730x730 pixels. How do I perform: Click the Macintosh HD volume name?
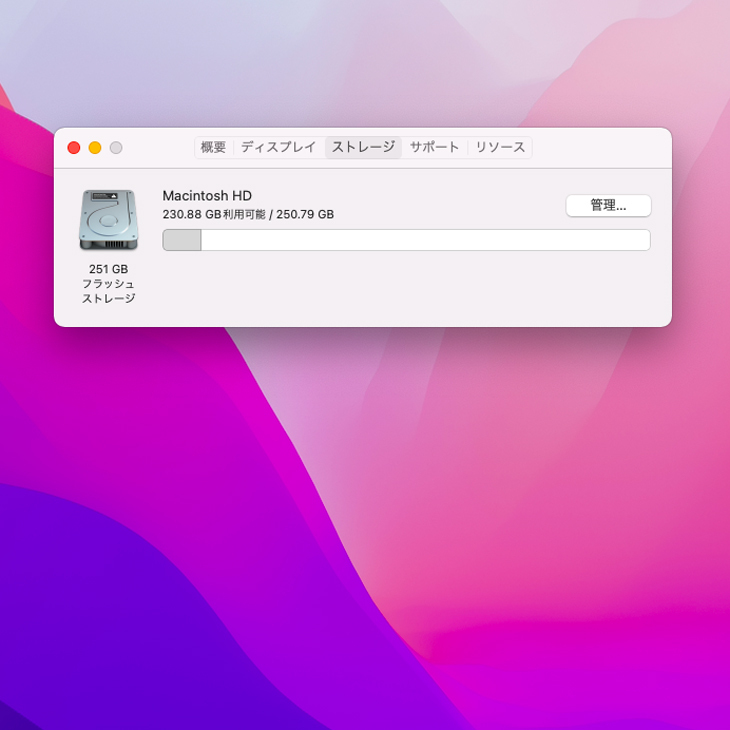click(207, 196)
